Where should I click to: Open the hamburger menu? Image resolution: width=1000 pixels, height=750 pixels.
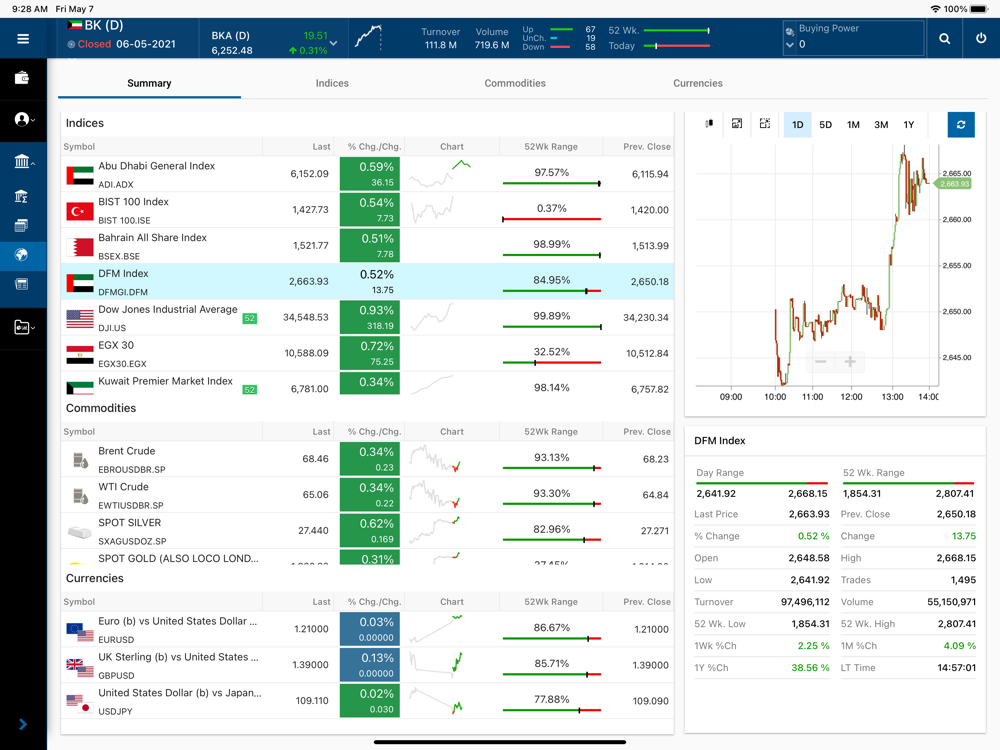pyautogui.click(x=23, y=39)
